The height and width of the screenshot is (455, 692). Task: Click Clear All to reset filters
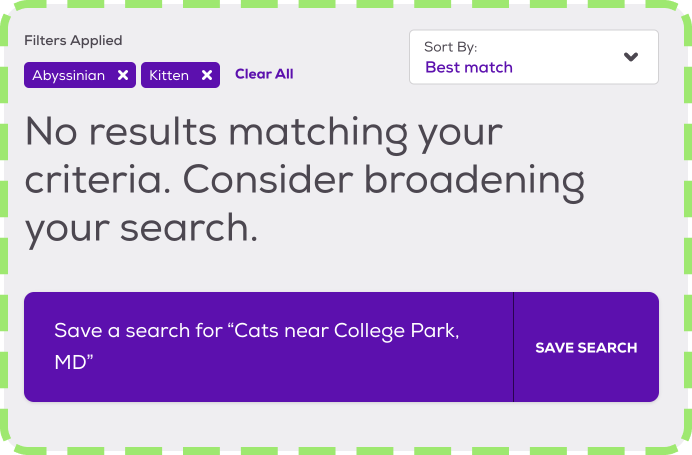[264, 74]
